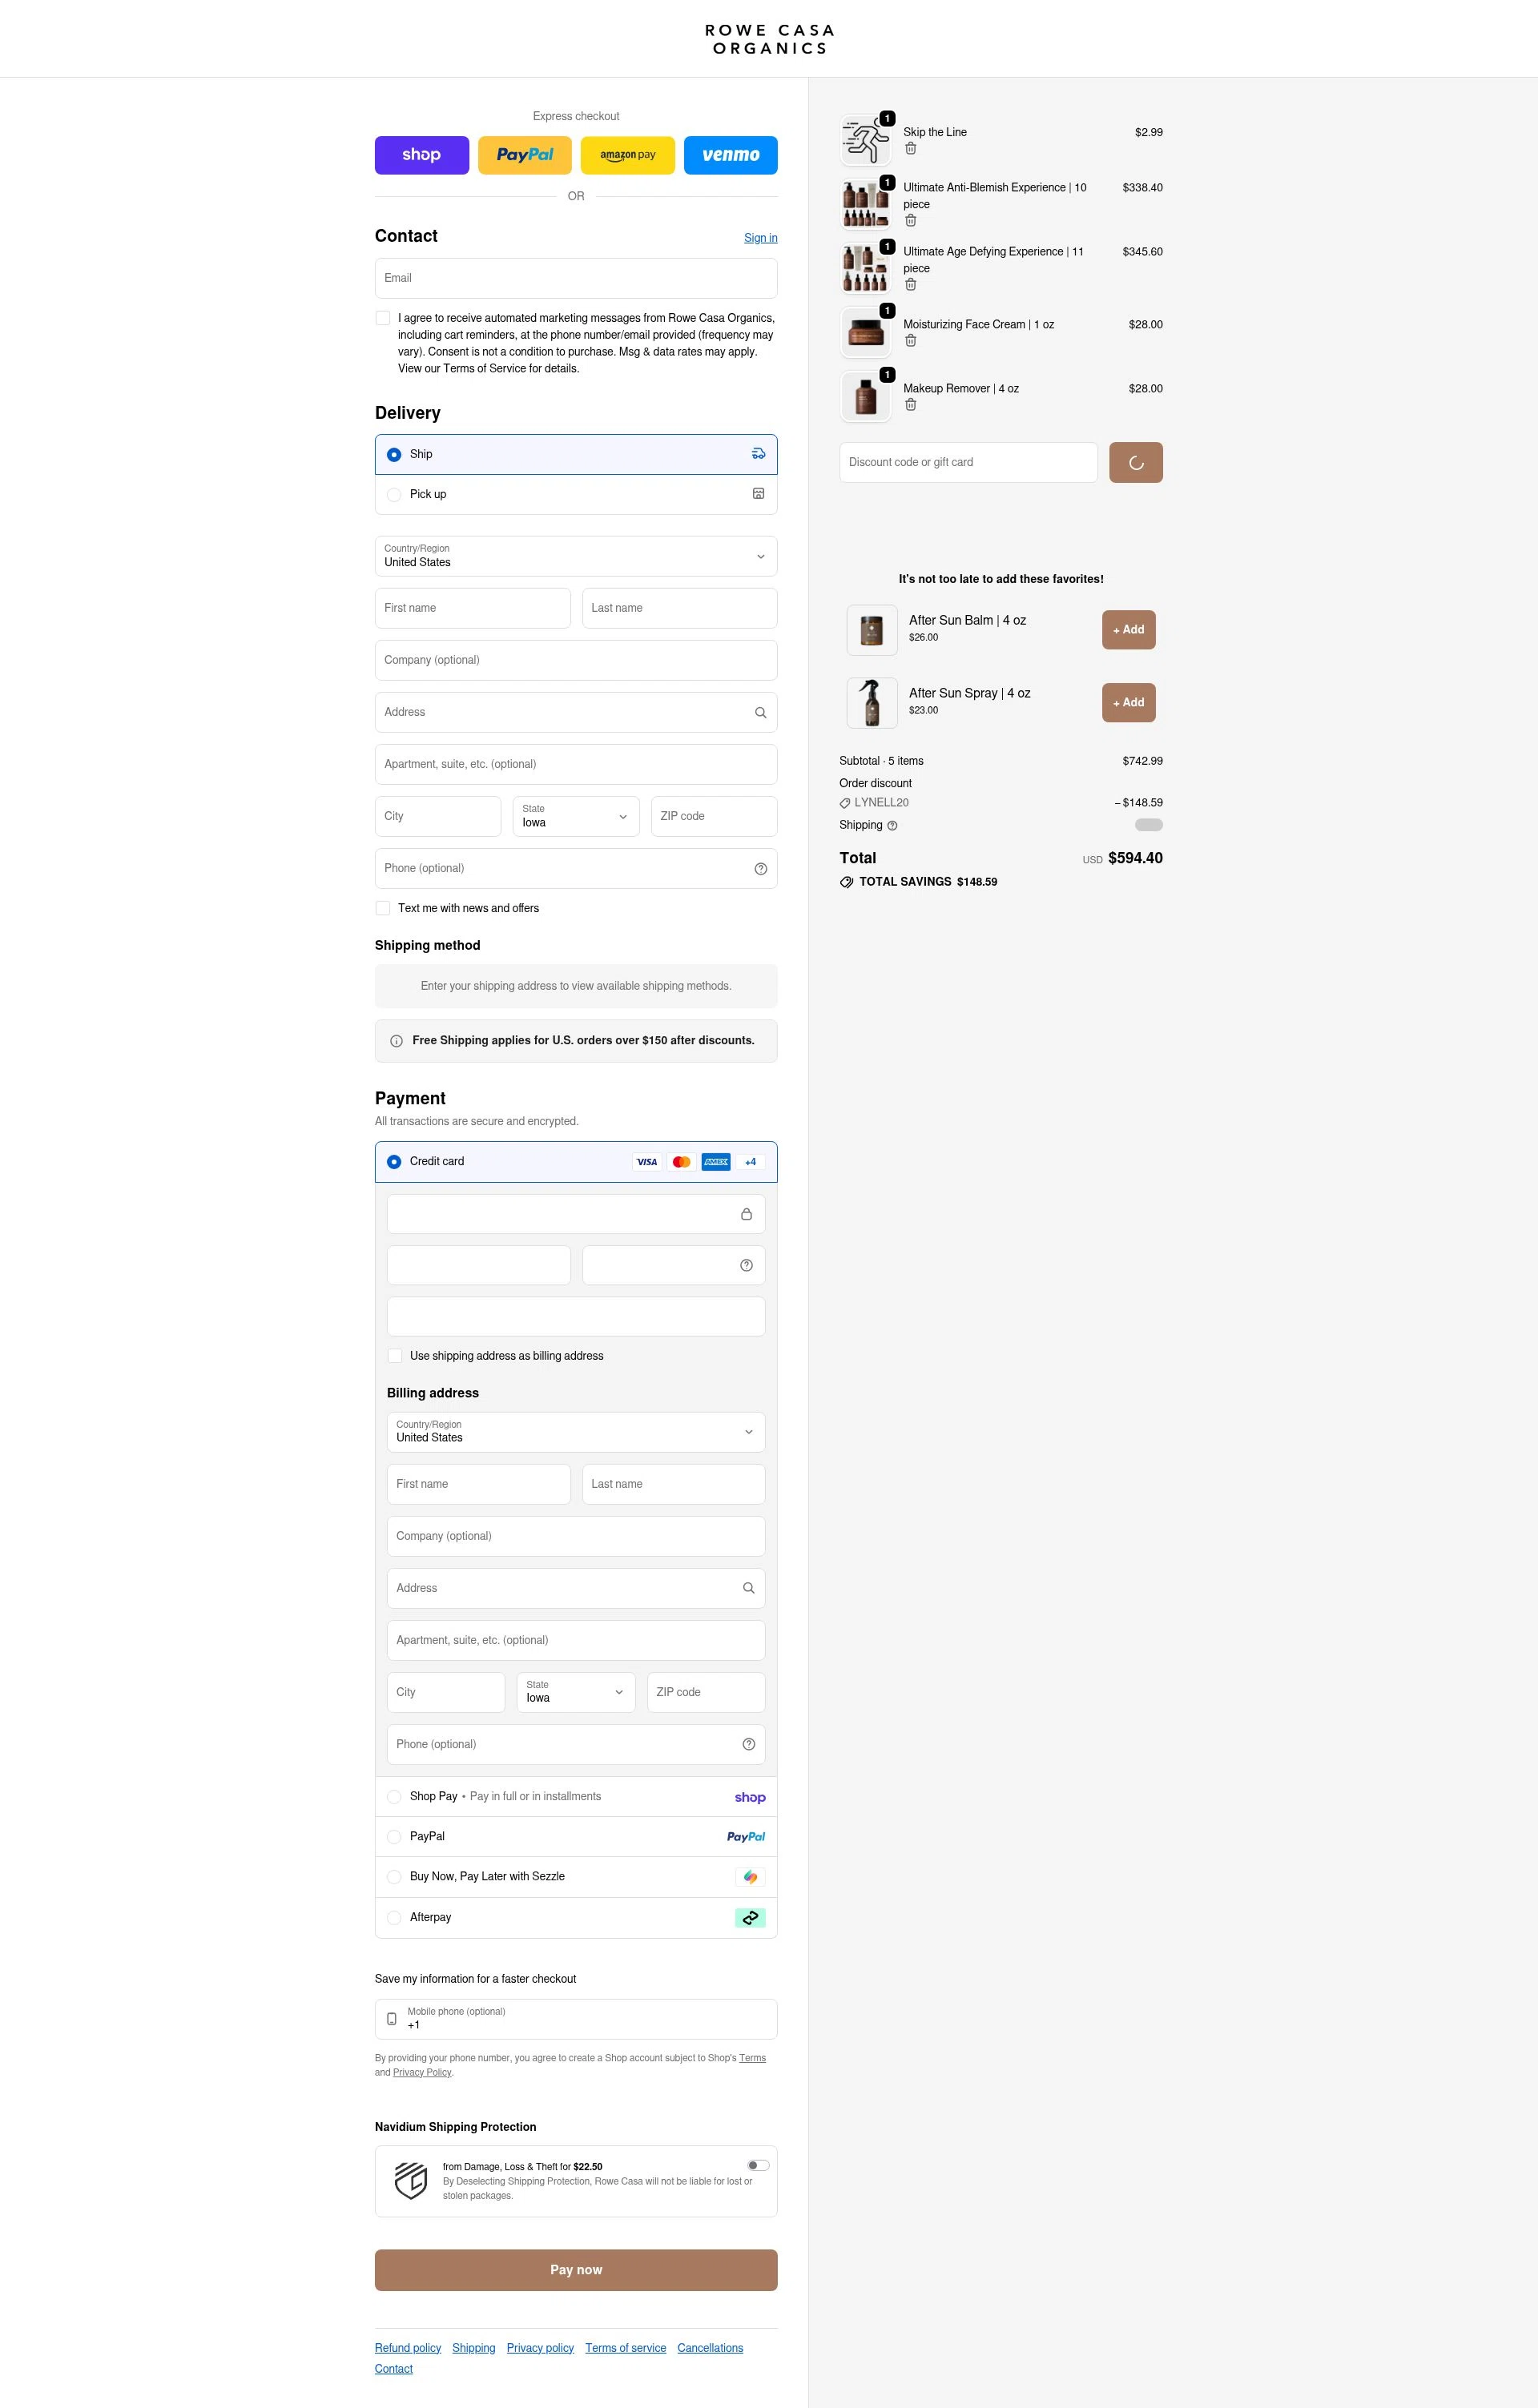The image size is (1538, 2408).
Task: Expand the delivery State dropdown
Action: tap(576, 817)
